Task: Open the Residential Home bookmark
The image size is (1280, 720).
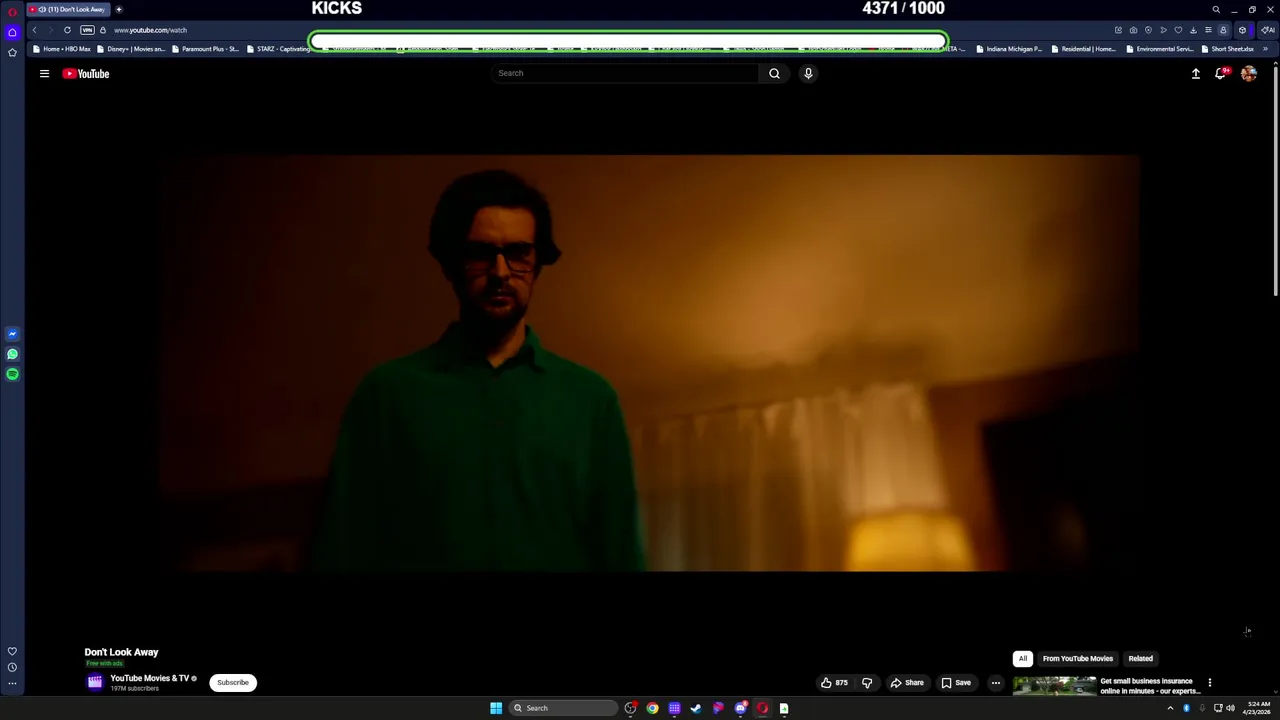Action: (1083, 49)
